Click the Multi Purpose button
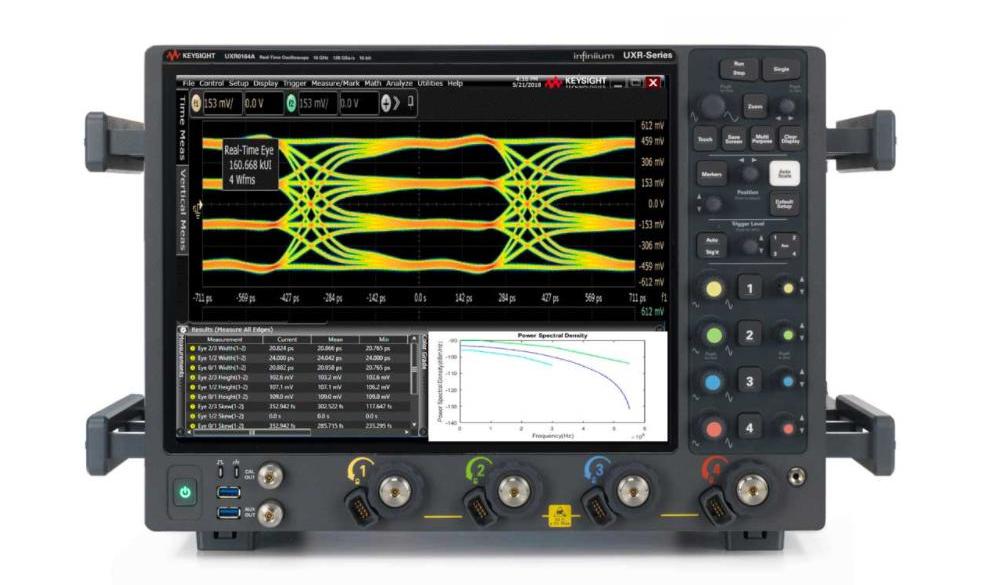This screenshot has width=1002, height=585. (x=762, y=139)
